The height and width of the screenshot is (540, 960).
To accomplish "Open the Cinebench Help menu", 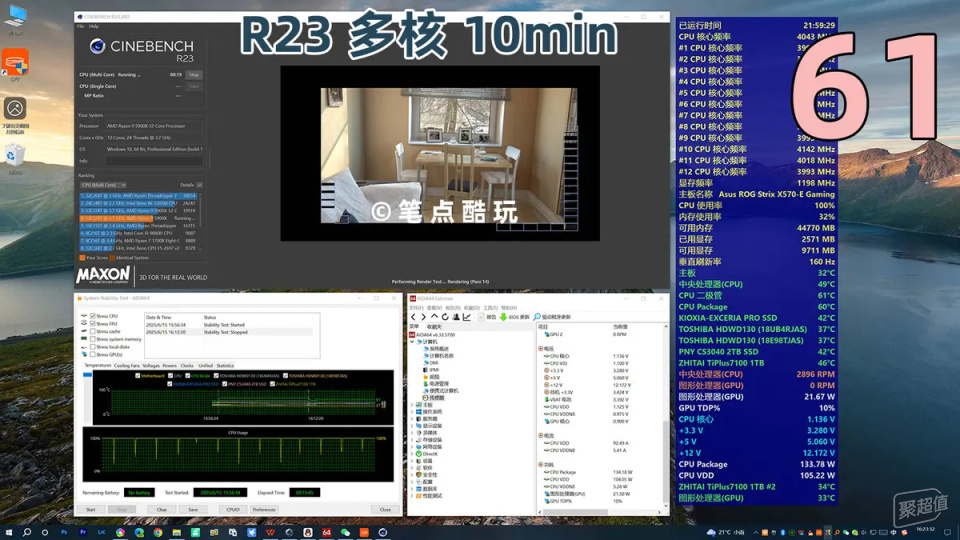I will [94, 26].
